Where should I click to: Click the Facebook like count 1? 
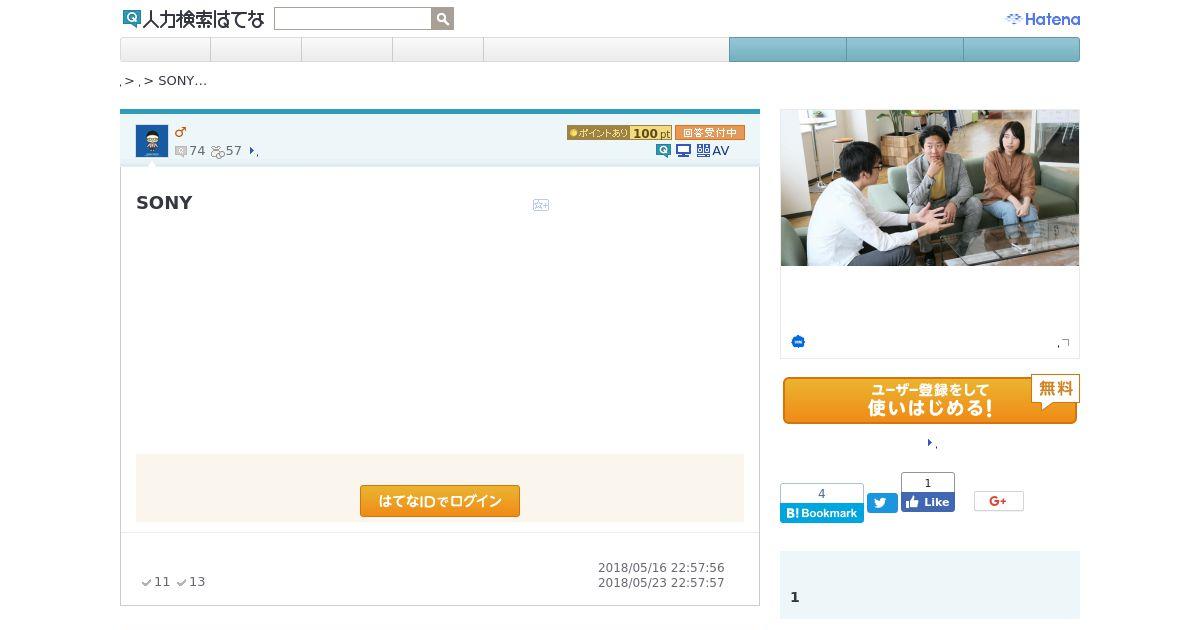coord(928,483)
